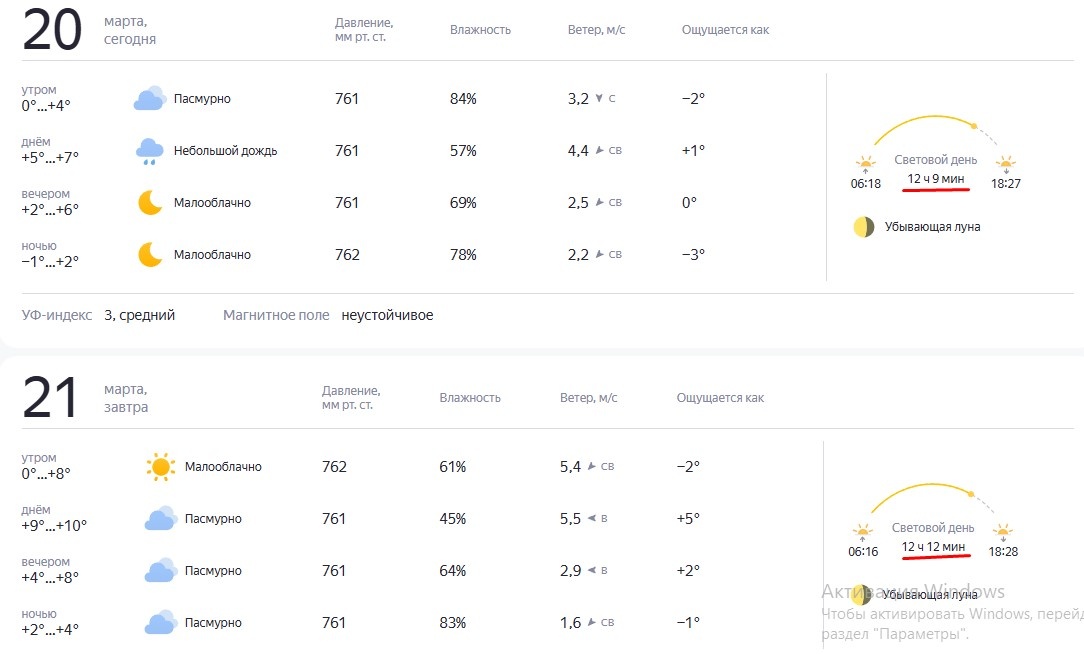Click the light rain icon beside Небольшой дождь
Image resolution: width=1084 pixels, height=654 pixels.
coord(150,151)
